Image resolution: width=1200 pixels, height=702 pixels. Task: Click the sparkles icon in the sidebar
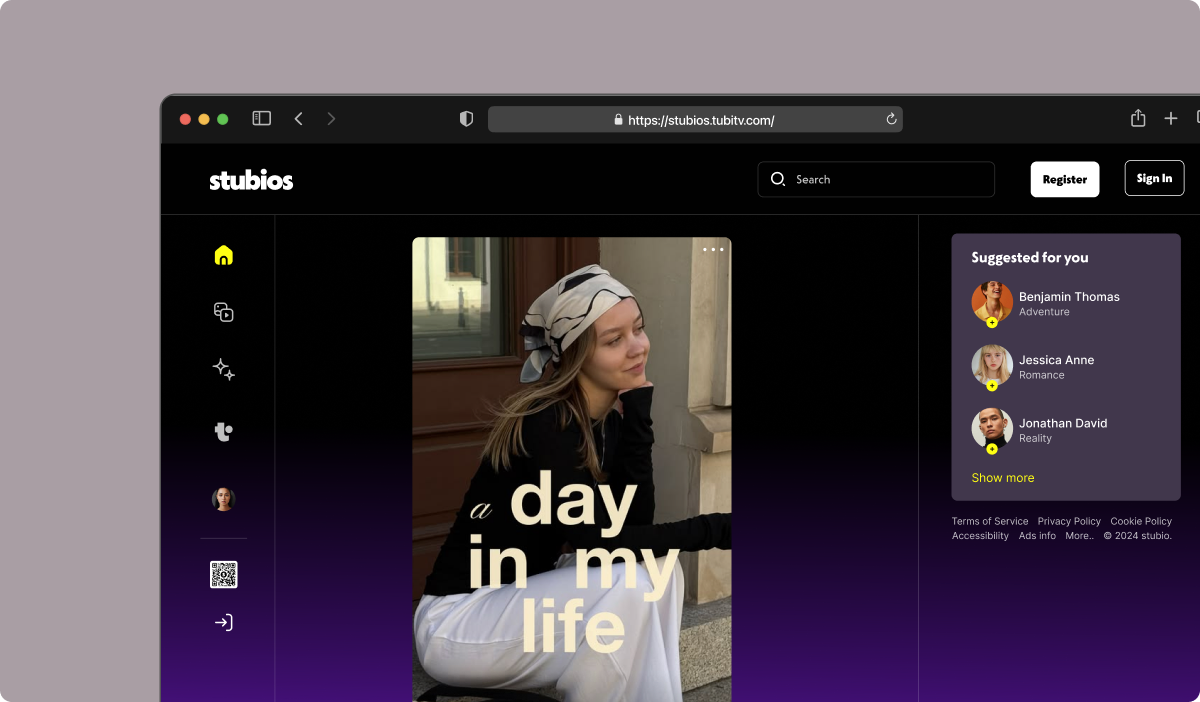click(x=224, y=370)
